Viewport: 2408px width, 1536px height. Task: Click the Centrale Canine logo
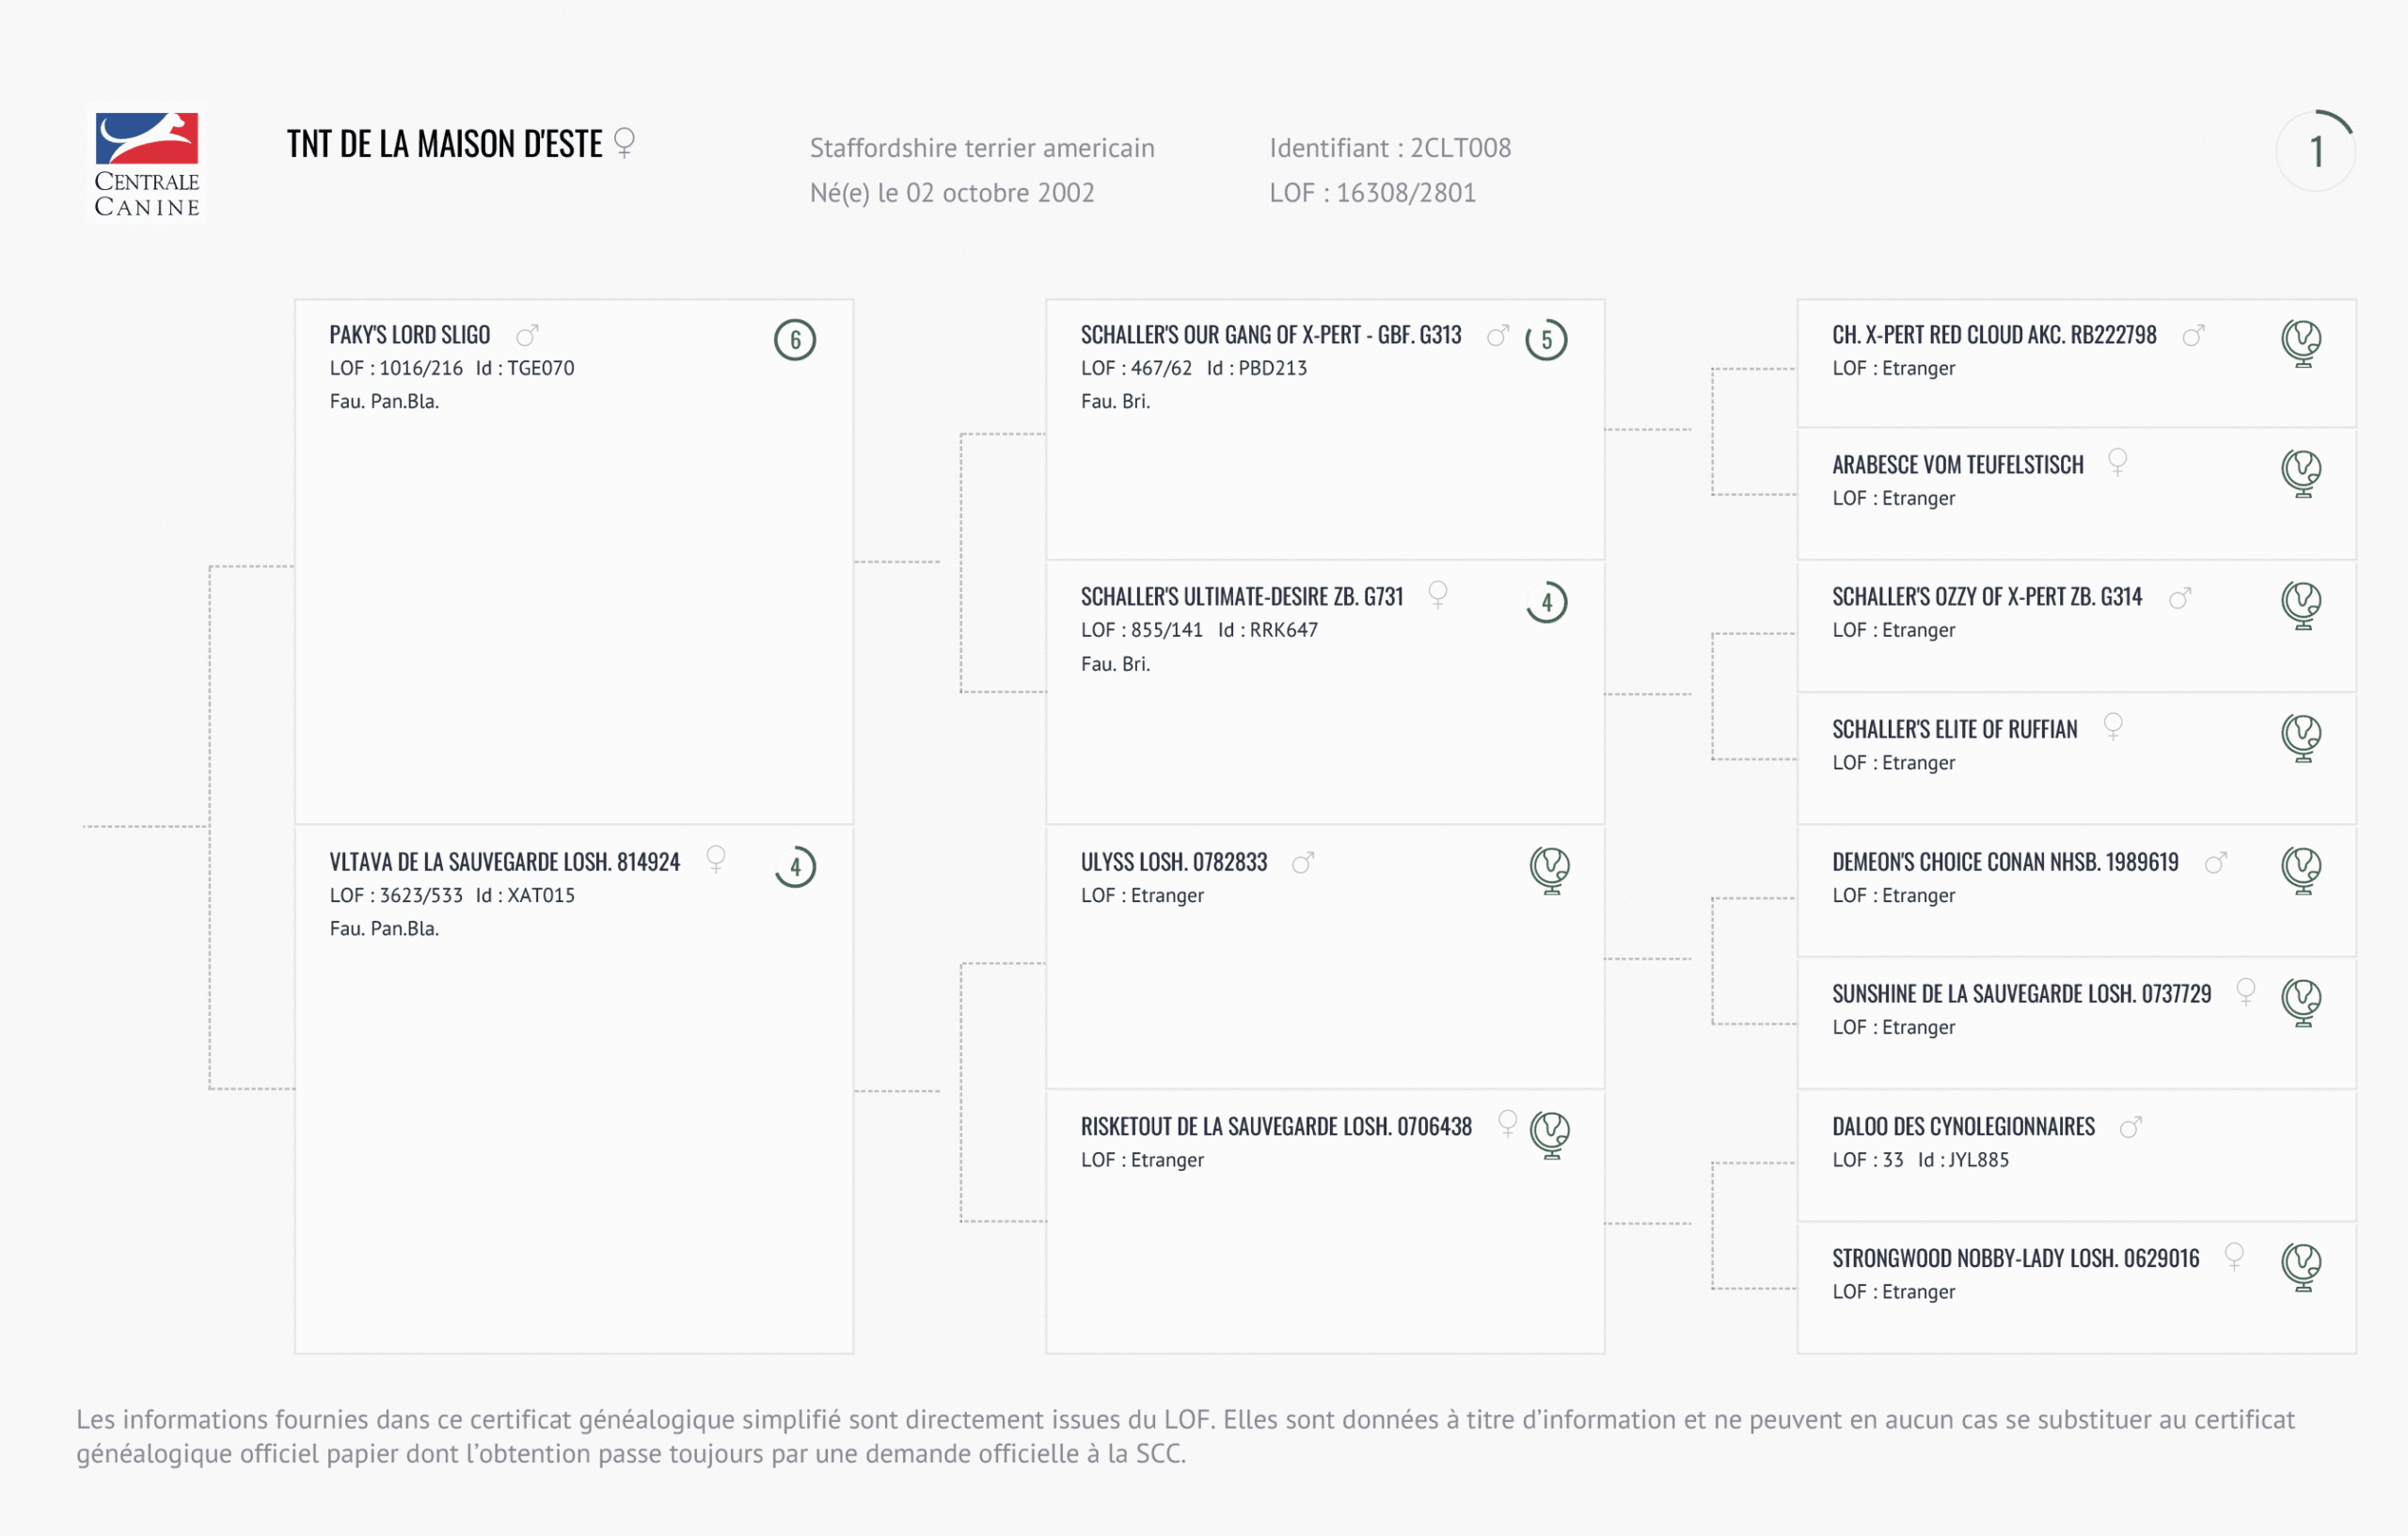[147, 164]
